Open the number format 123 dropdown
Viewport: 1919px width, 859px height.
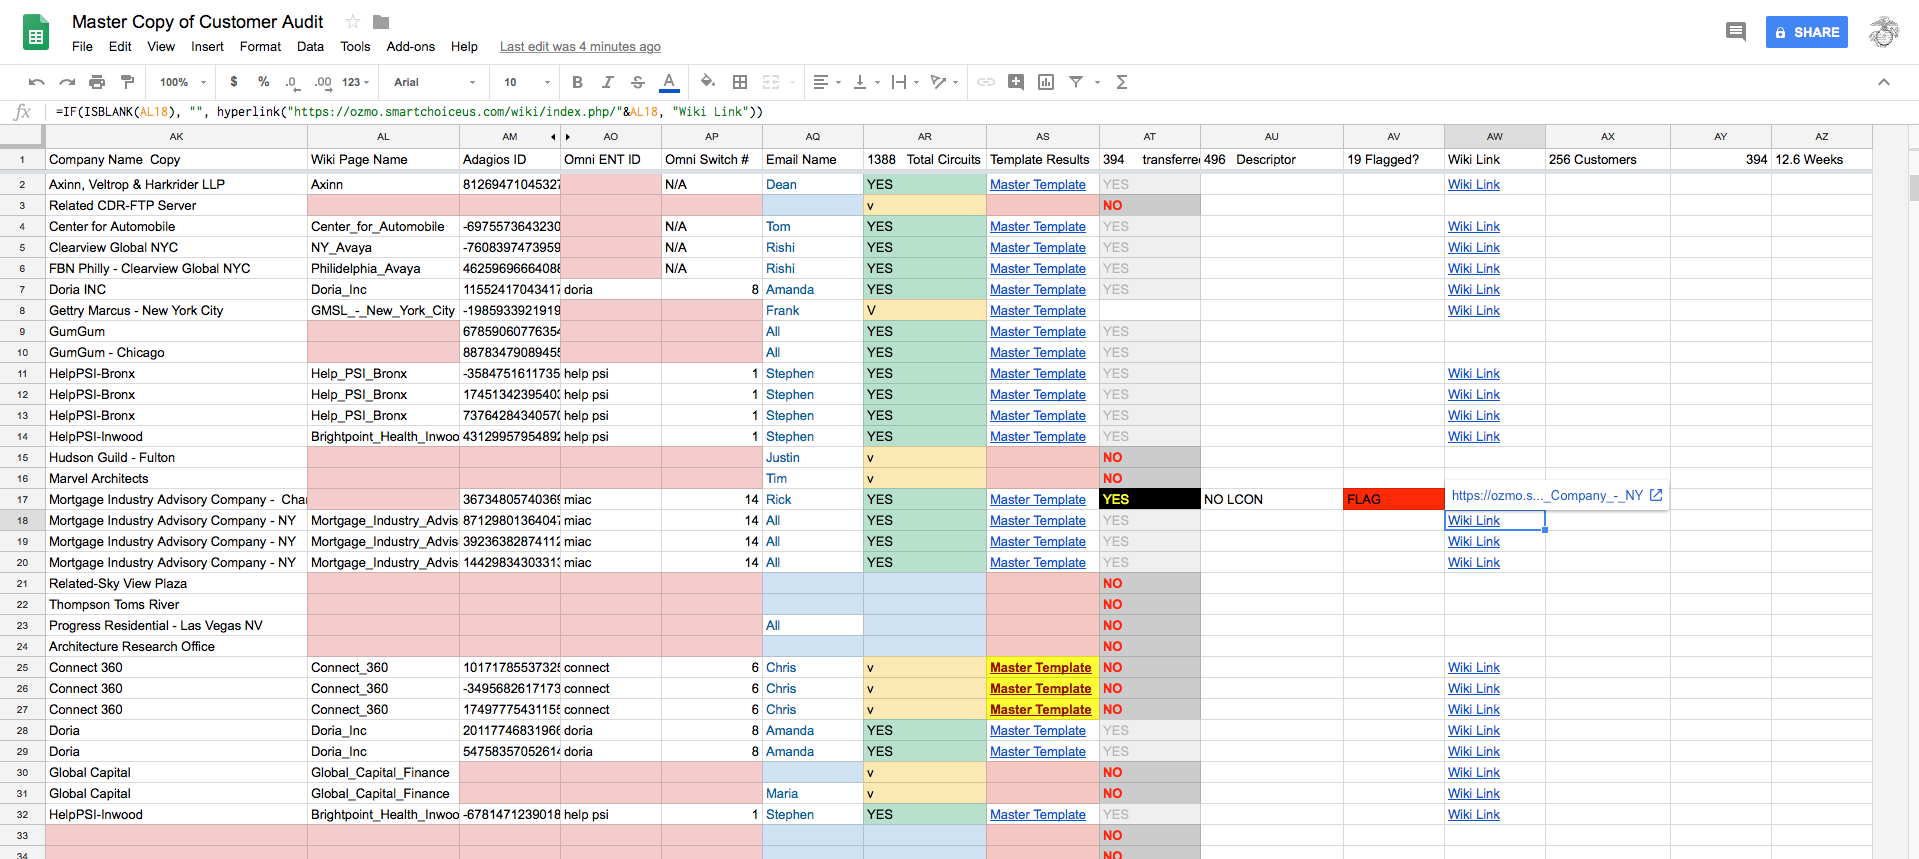click(356, 82)
